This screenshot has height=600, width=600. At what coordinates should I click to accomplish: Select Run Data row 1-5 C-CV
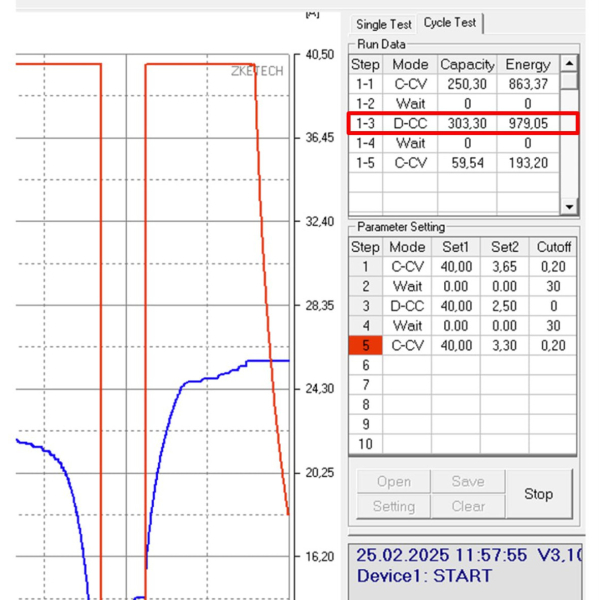[x=454, y=163]
